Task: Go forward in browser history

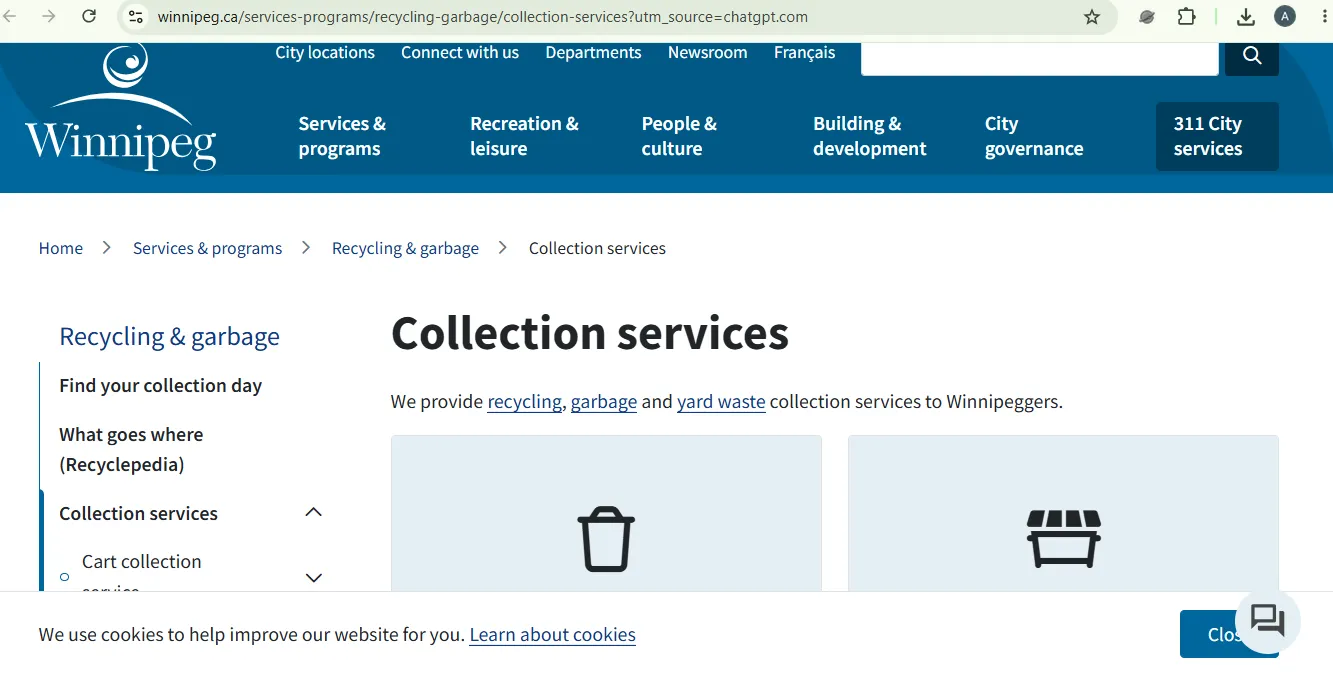Action: coord(48,16)
